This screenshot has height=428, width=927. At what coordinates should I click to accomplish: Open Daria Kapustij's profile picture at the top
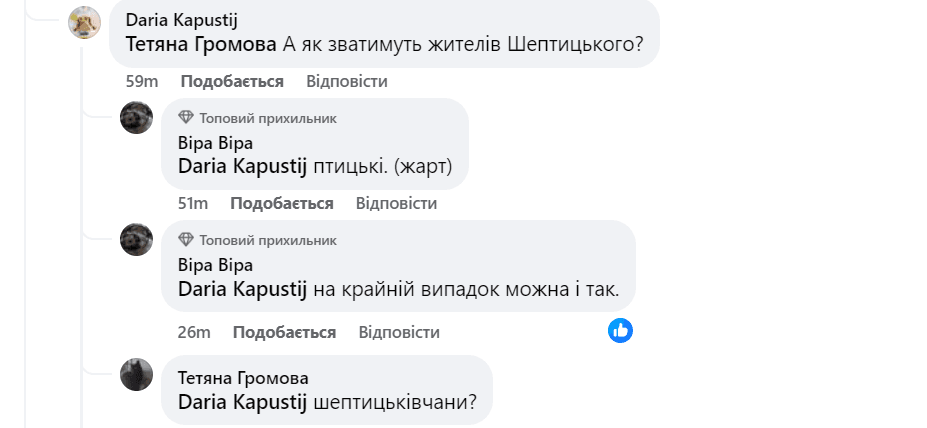(84, 21)
